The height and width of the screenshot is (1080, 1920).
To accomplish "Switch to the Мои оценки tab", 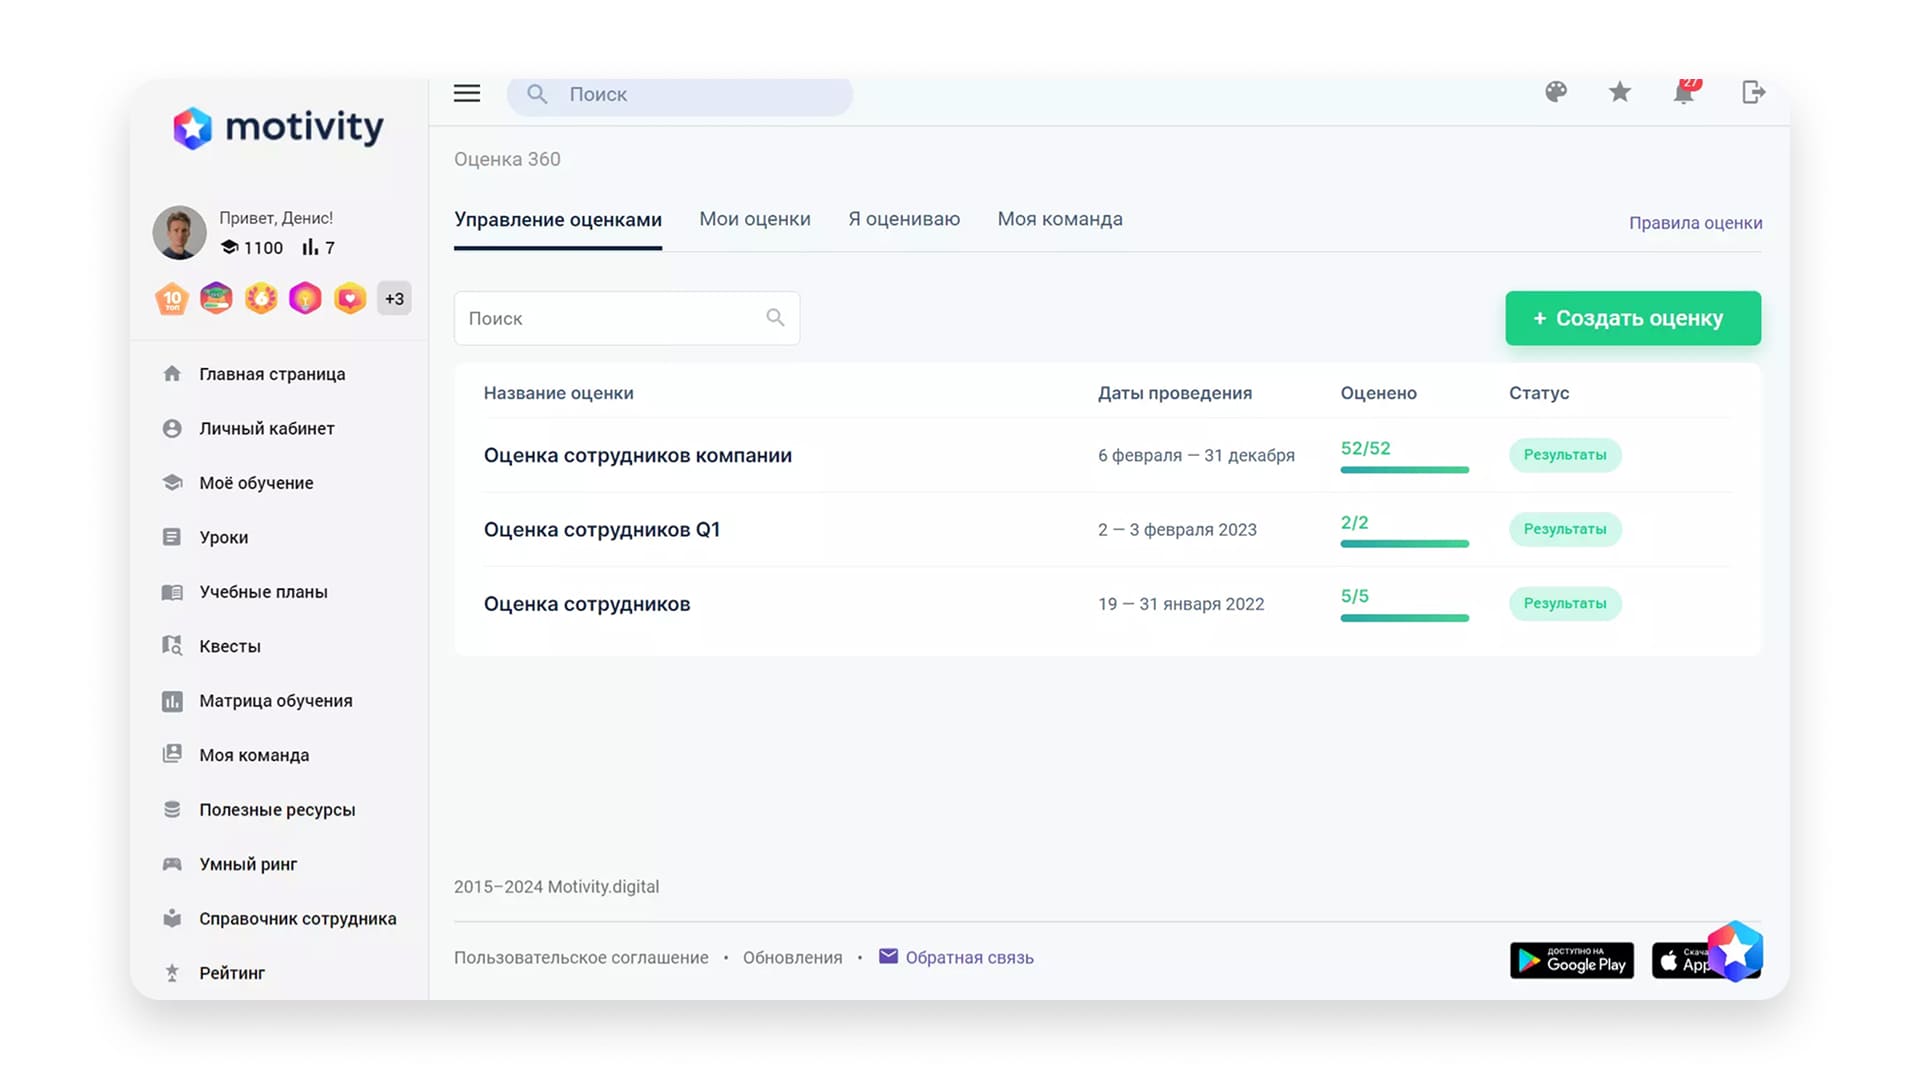I will pyautogui.click(x=754, y=219).
